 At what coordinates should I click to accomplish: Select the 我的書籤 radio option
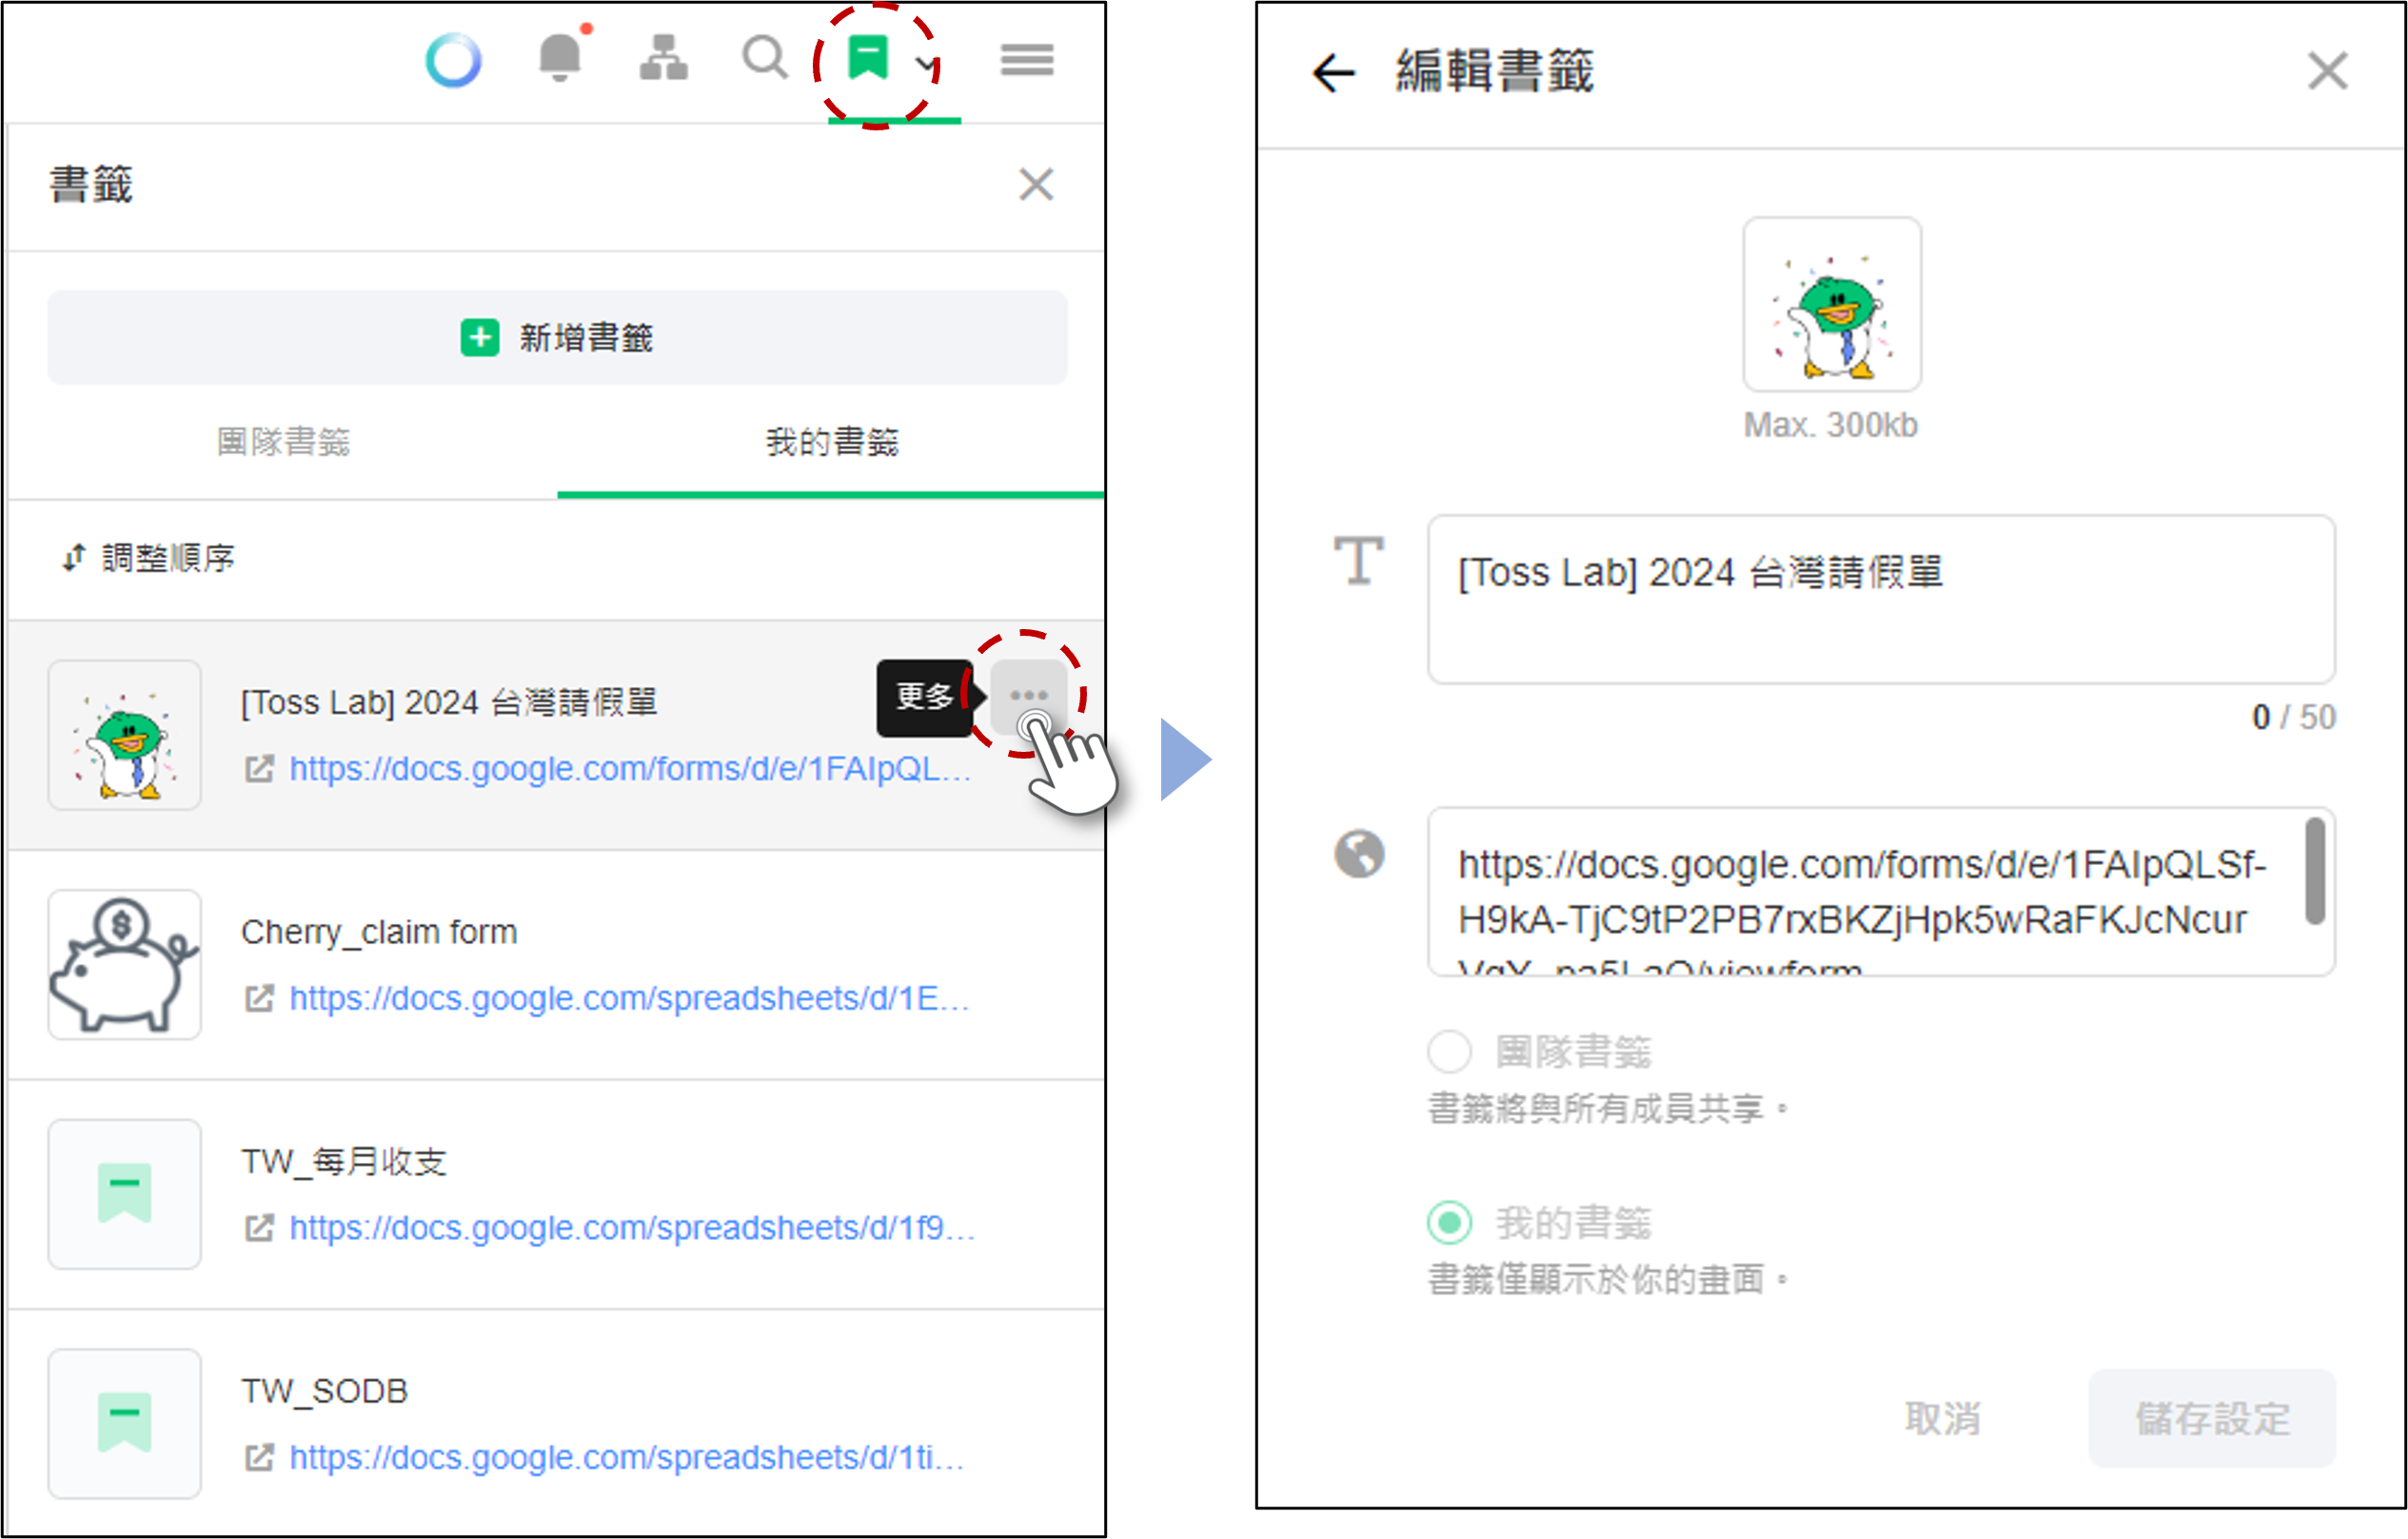(1449, 1222)
